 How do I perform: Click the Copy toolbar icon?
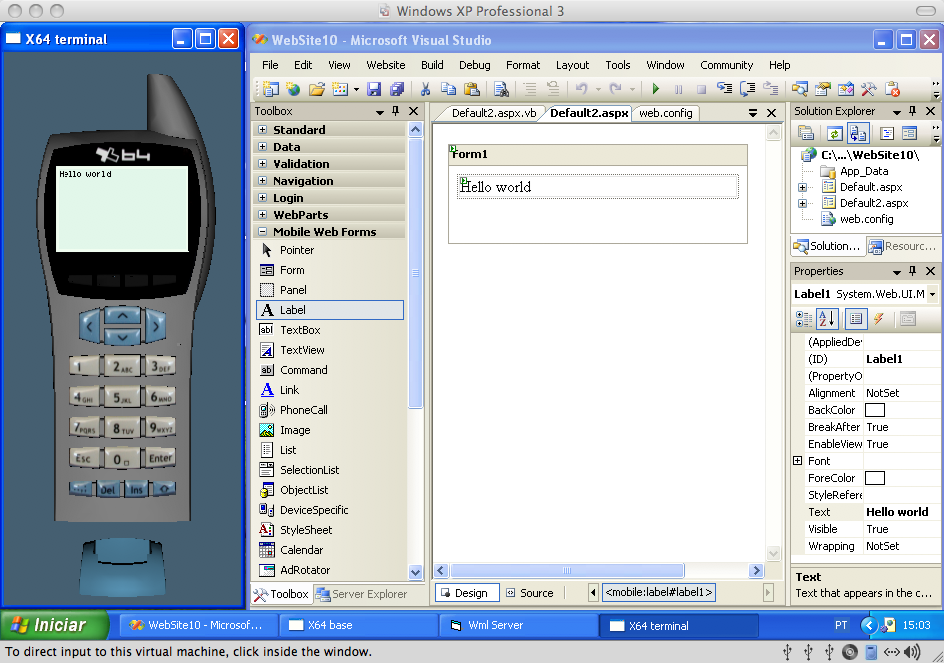pyautogui.click(x=448, y=89)
